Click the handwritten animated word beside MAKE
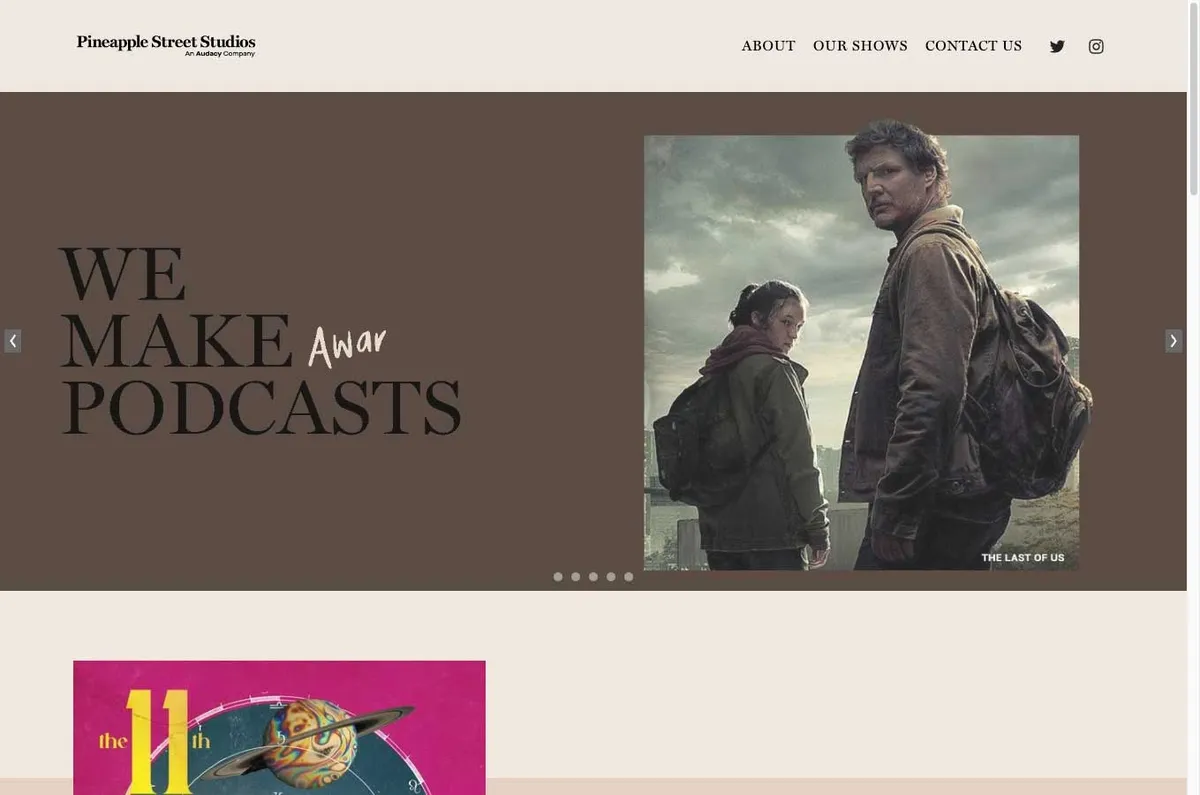Image resolution: width=1200 pixels, height=795 pixels. pyautogui.click(x=347, y=346)
